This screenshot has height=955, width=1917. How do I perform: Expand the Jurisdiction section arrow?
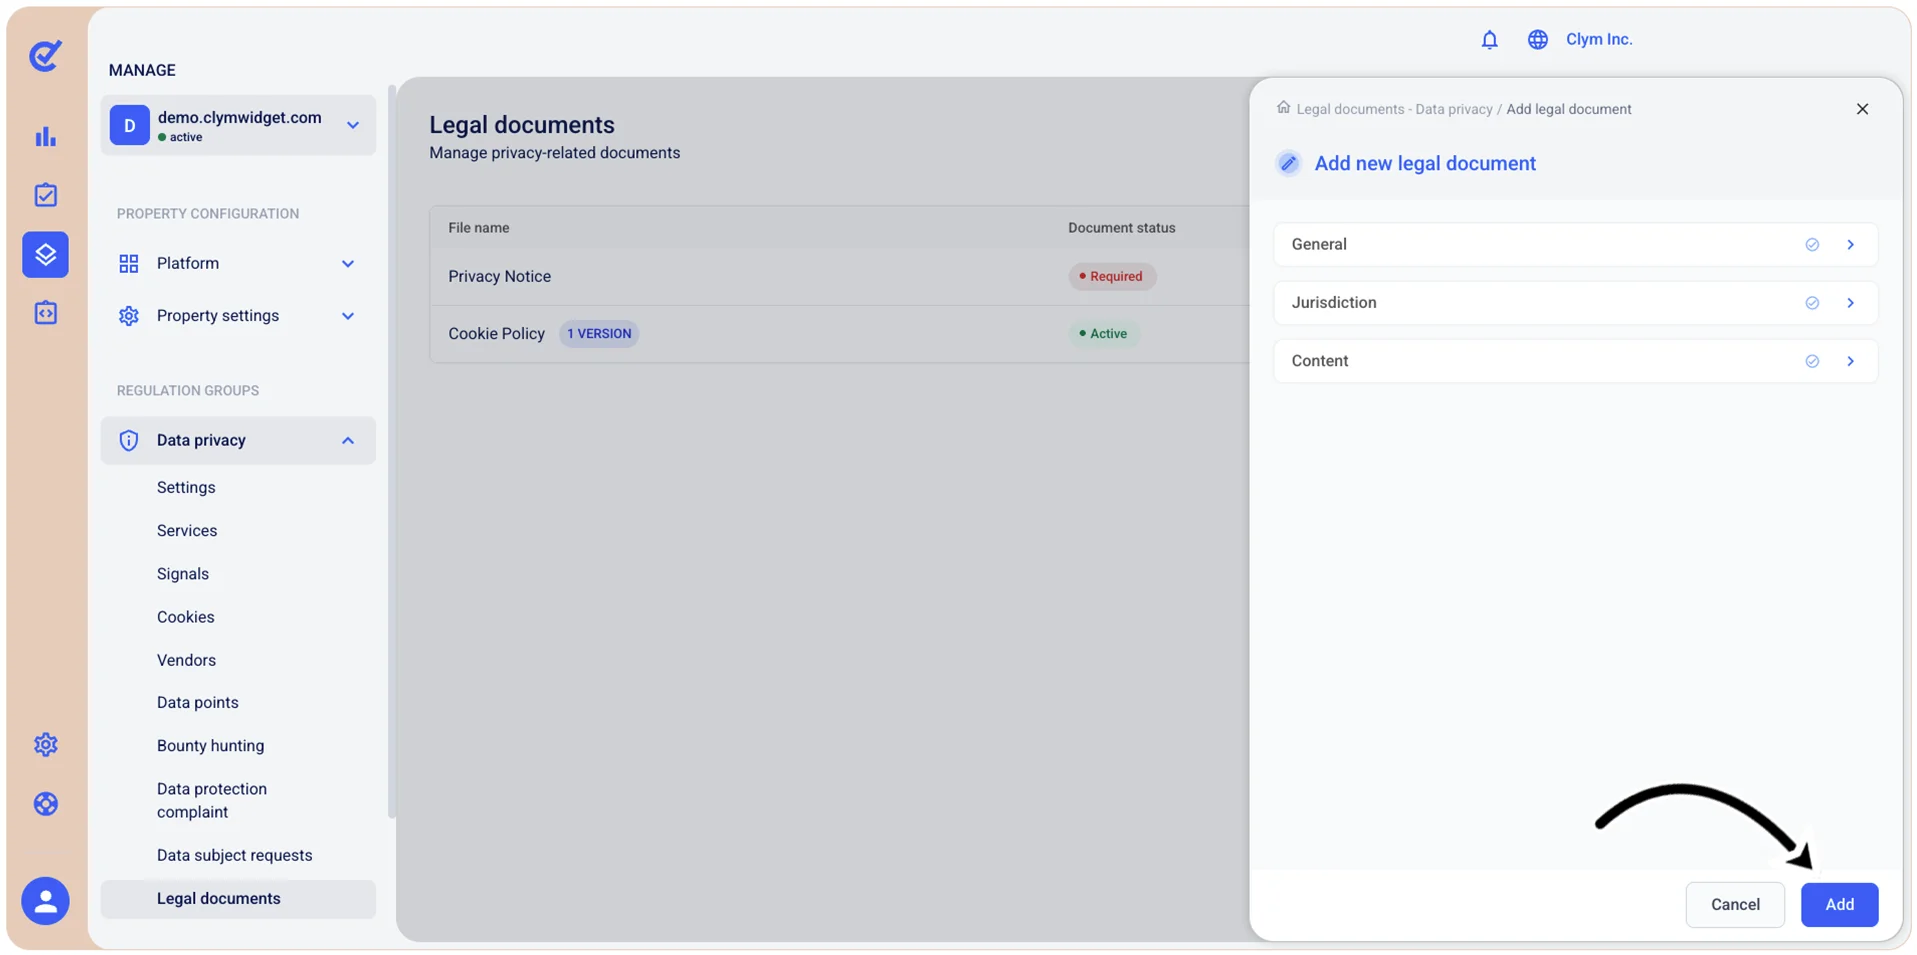pos(1851,303)
